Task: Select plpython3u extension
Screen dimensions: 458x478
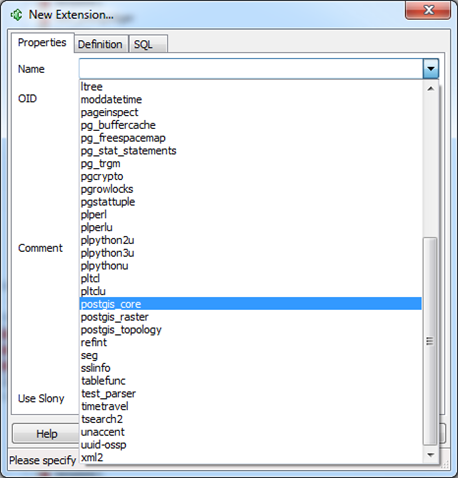Action: 251,253
